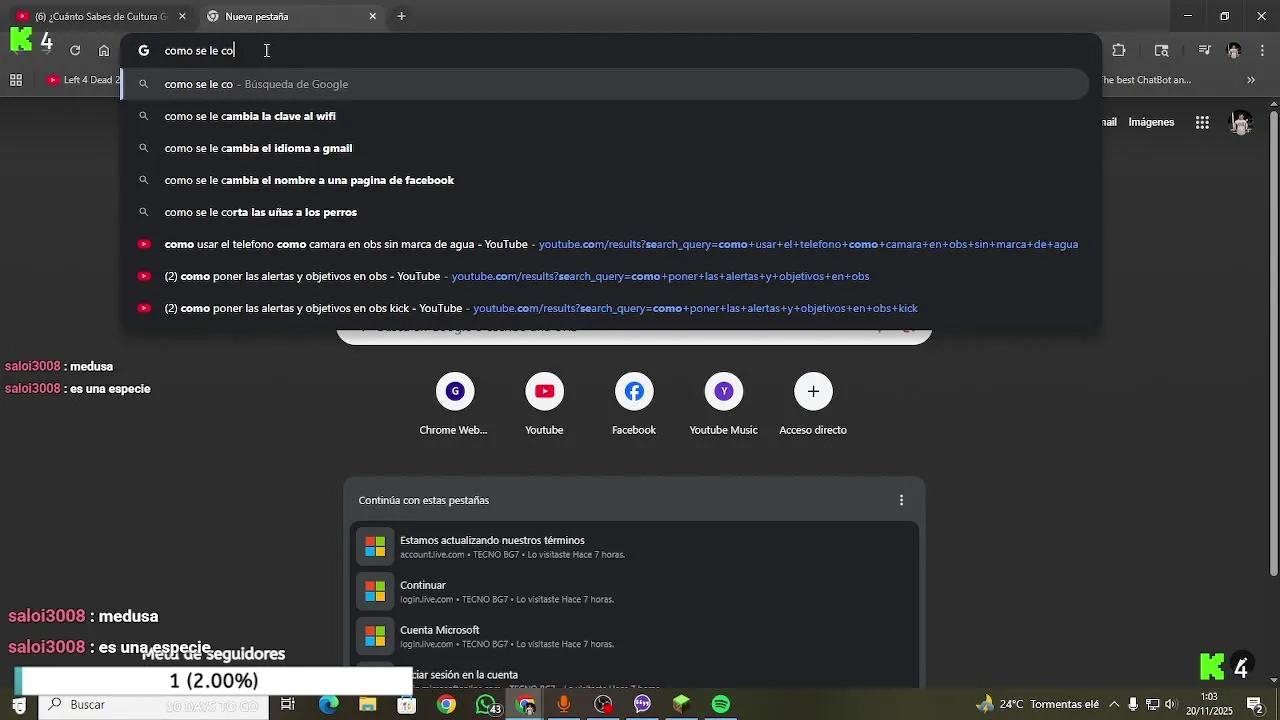Open OBS Studio from the taskbar
The height and width of the screenshot is (720, 1280).
[x=603, y=705]
